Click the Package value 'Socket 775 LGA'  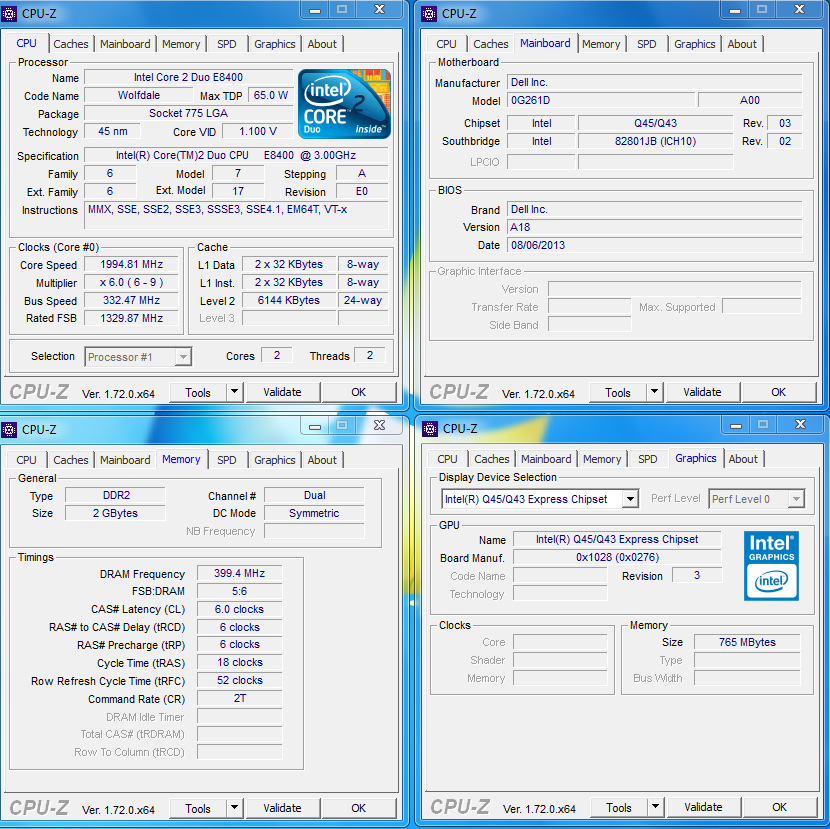pyautogui.click(x=188, y=113)
